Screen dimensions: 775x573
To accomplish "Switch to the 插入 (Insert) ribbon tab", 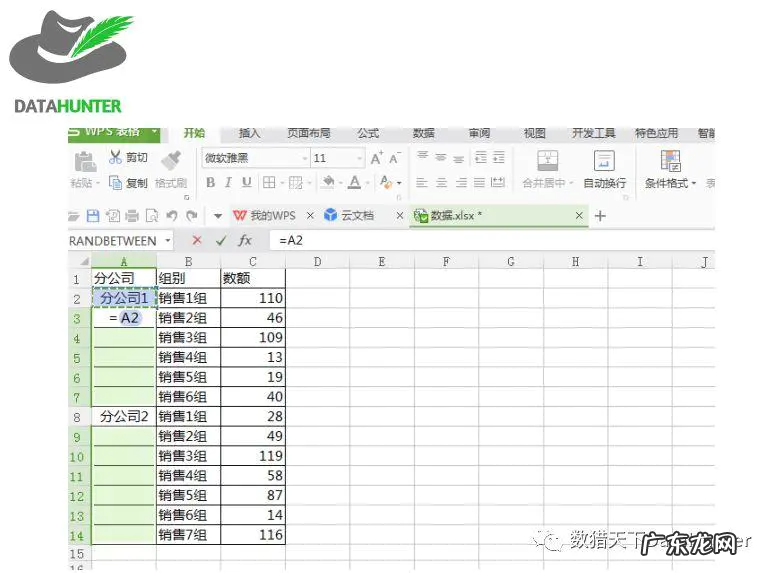I will (249, 133).
